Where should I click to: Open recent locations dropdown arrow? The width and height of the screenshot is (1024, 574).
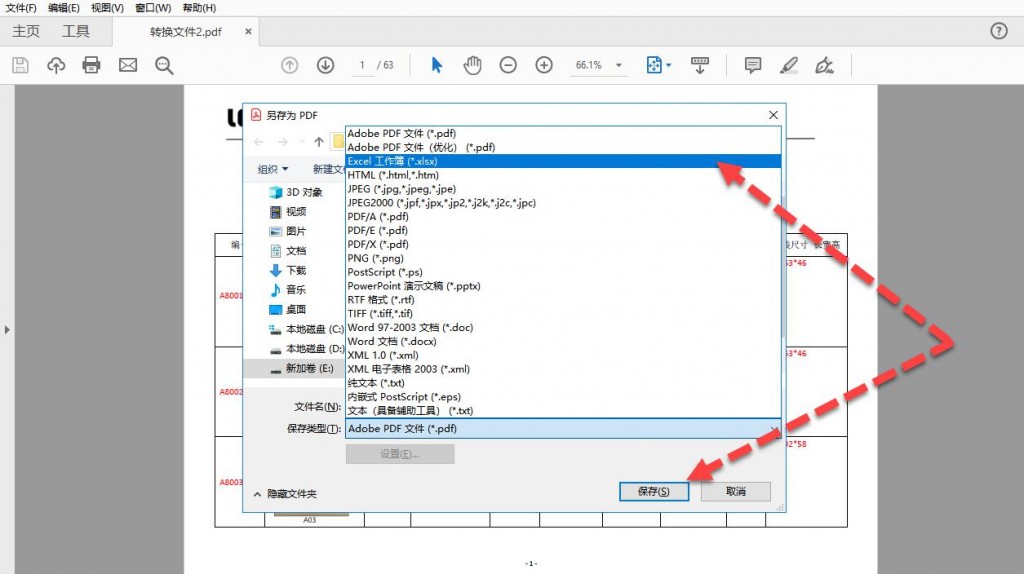[x=302, y=142]
